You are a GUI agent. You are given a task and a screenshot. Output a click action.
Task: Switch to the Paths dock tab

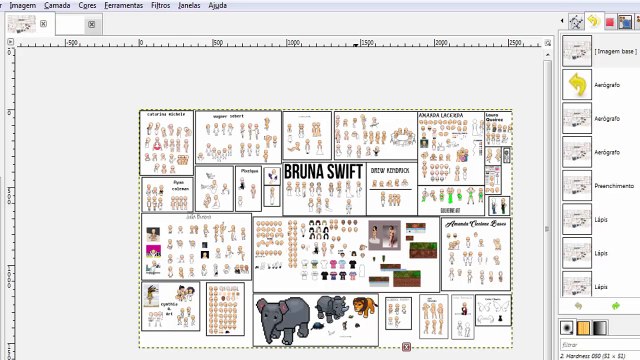tap(576, 22)
